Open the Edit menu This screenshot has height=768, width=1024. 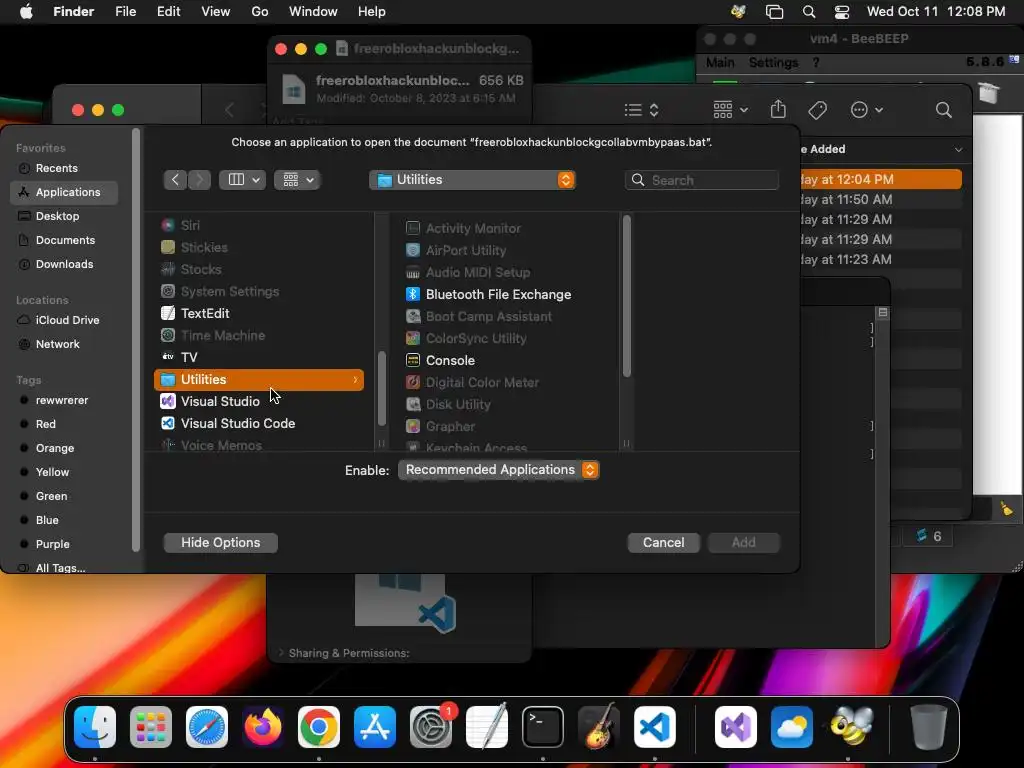pos(168,12)
